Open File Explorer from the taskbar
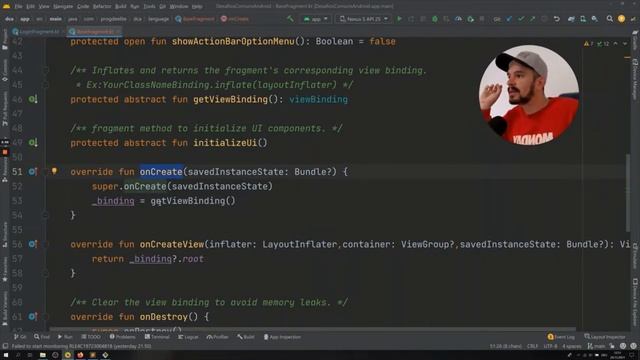Screen dimensions: 640x360 (x=42, y=355)
